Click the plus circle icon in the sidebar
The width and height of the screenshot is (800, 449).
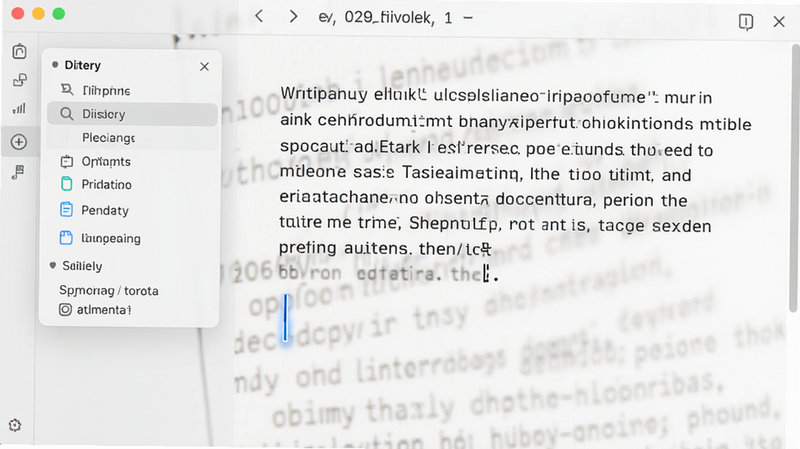click(19, 142)
